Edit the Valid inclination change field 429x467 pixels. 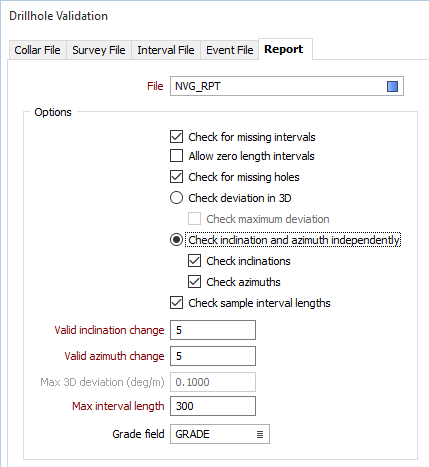tap(213, 330)
